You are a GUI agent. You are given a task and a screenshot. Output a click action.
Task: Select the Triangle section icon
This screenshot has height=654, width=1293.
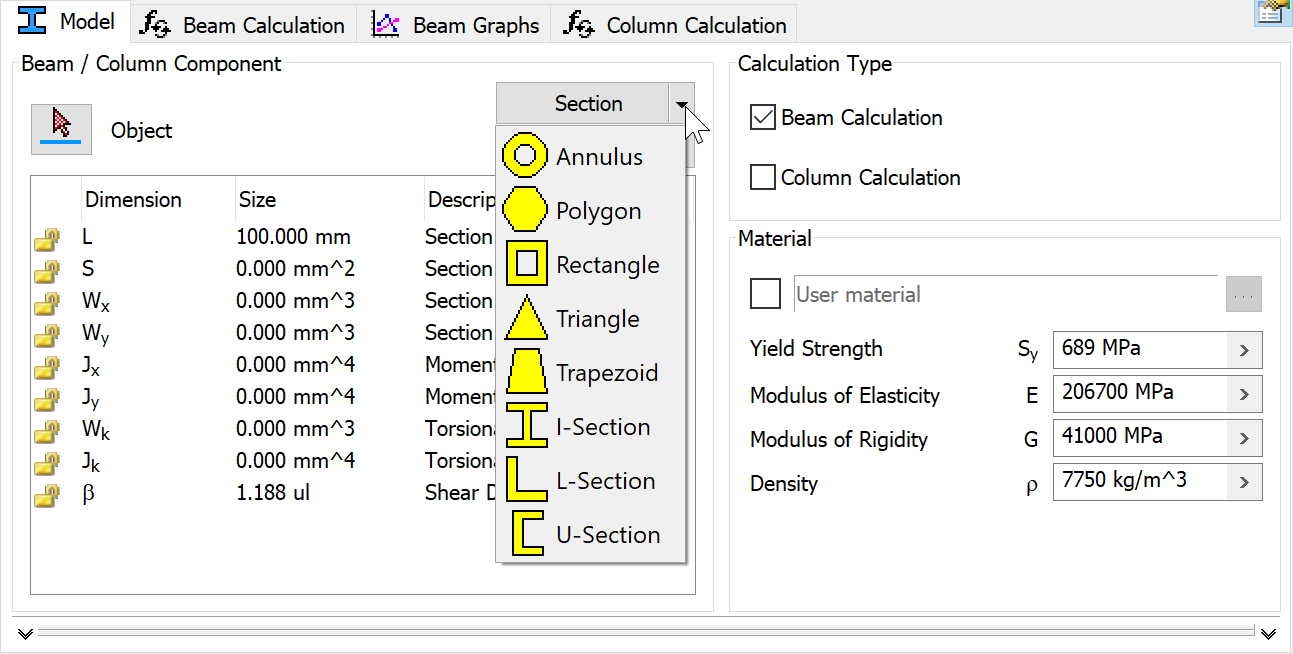pos(525,319)
